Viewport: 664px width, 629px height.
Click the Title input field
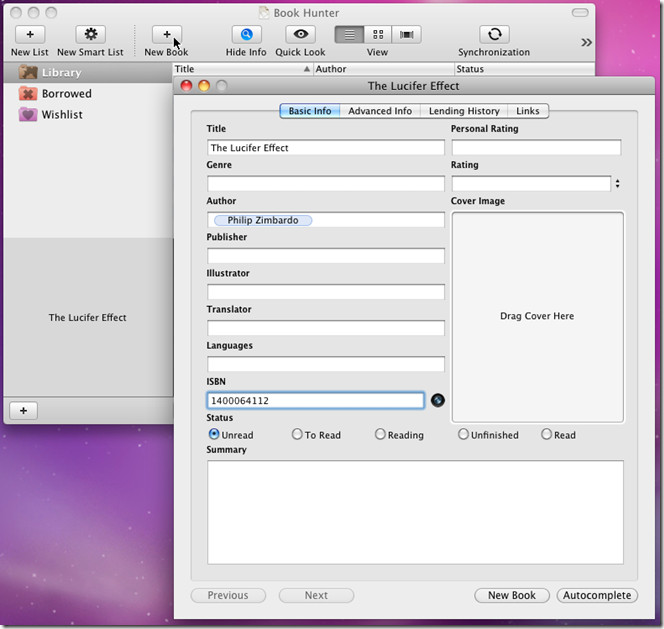(x=326, y=148)
